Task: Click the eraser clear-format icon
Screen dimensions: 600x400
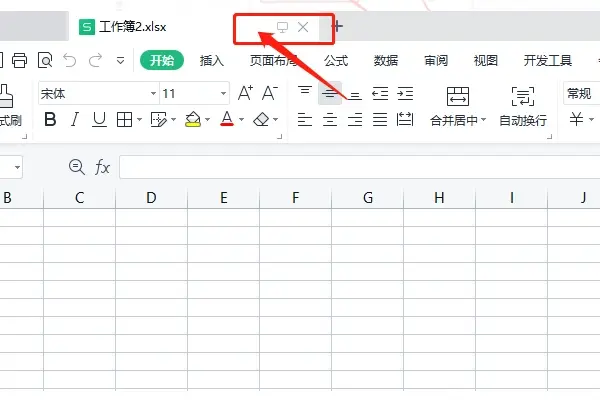Action: [x=262, y=120]
